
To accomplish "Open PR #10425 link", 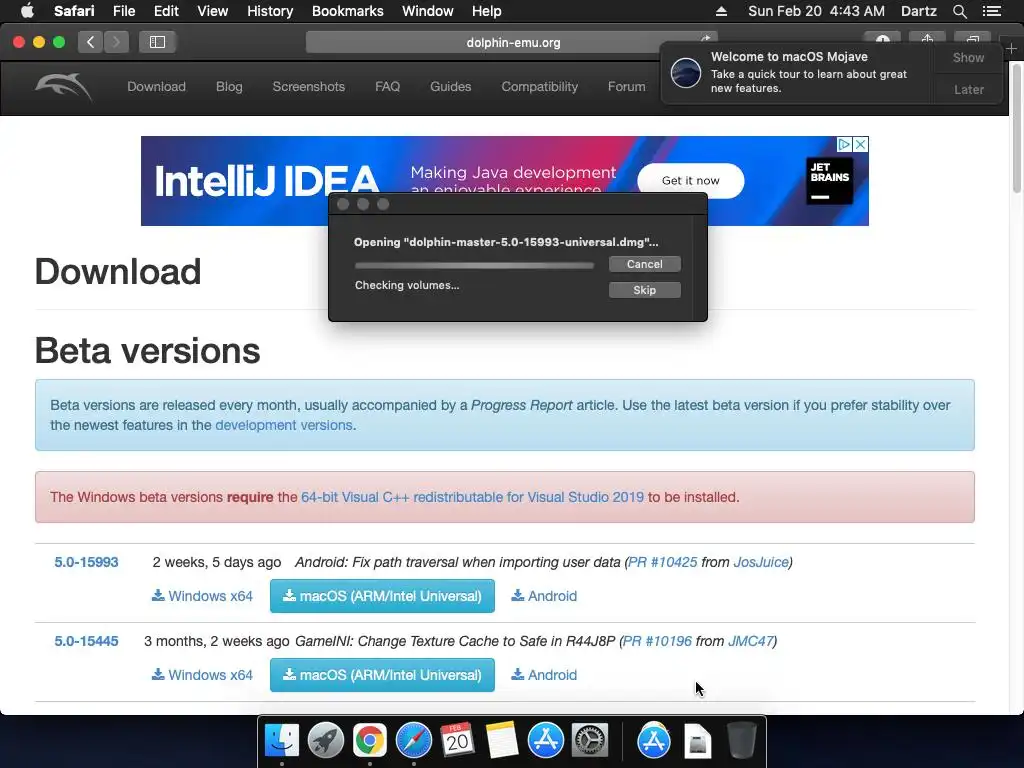I will pyautogui.click(x=662, y=562).
